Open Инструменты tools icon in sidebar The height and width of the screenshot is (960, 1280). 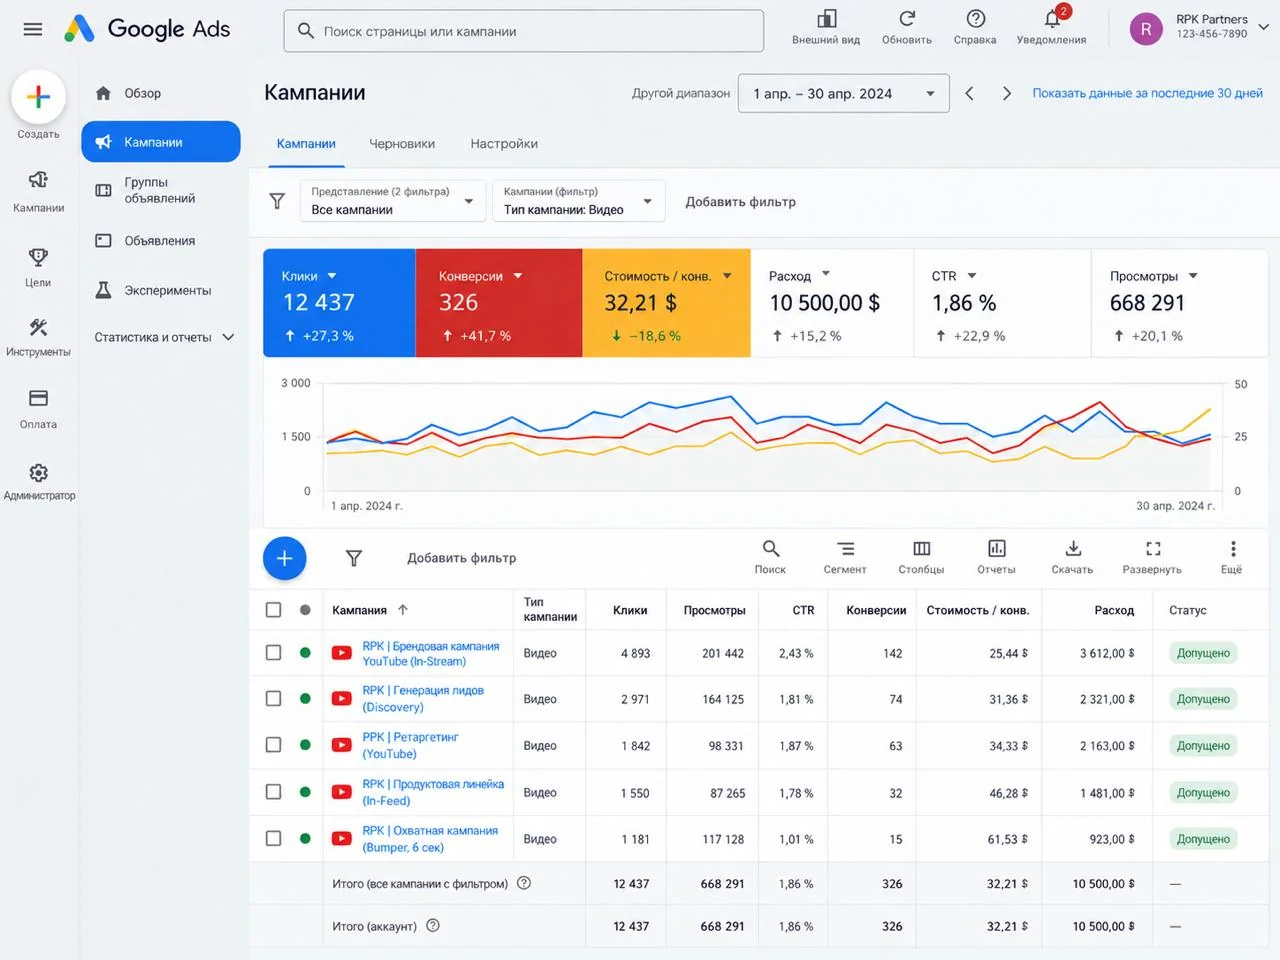38,328
